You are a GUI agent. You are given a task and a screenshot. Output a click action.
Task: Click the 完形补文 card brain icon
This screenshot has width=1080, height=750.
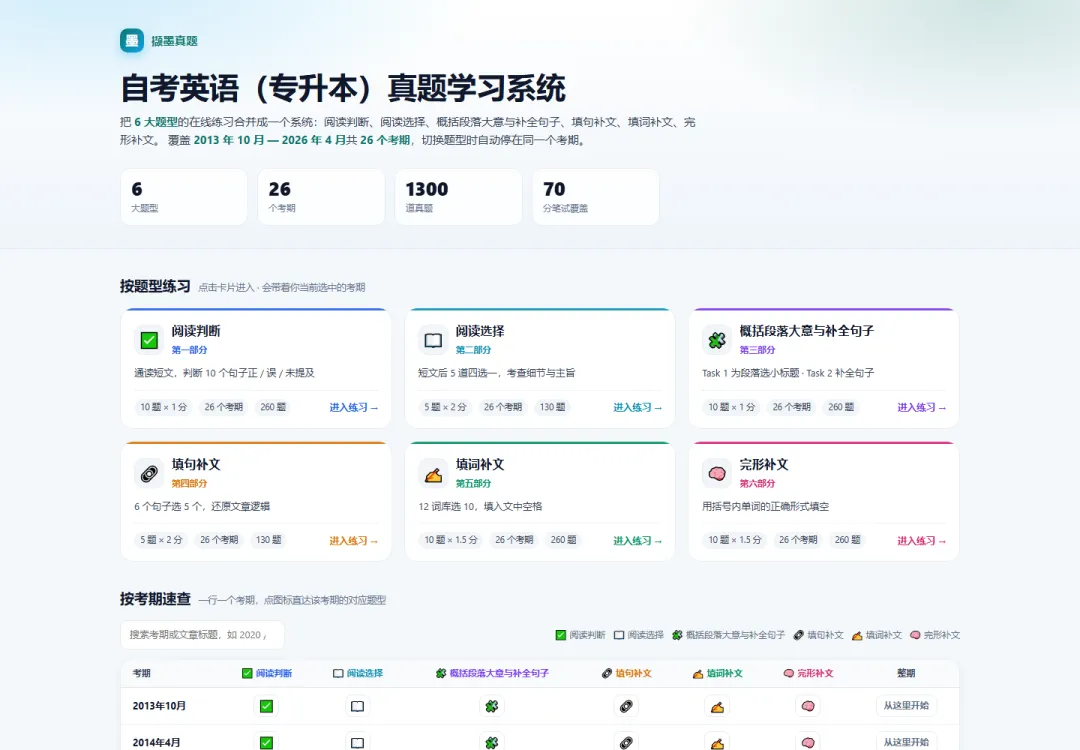click(x=717, y=473)
